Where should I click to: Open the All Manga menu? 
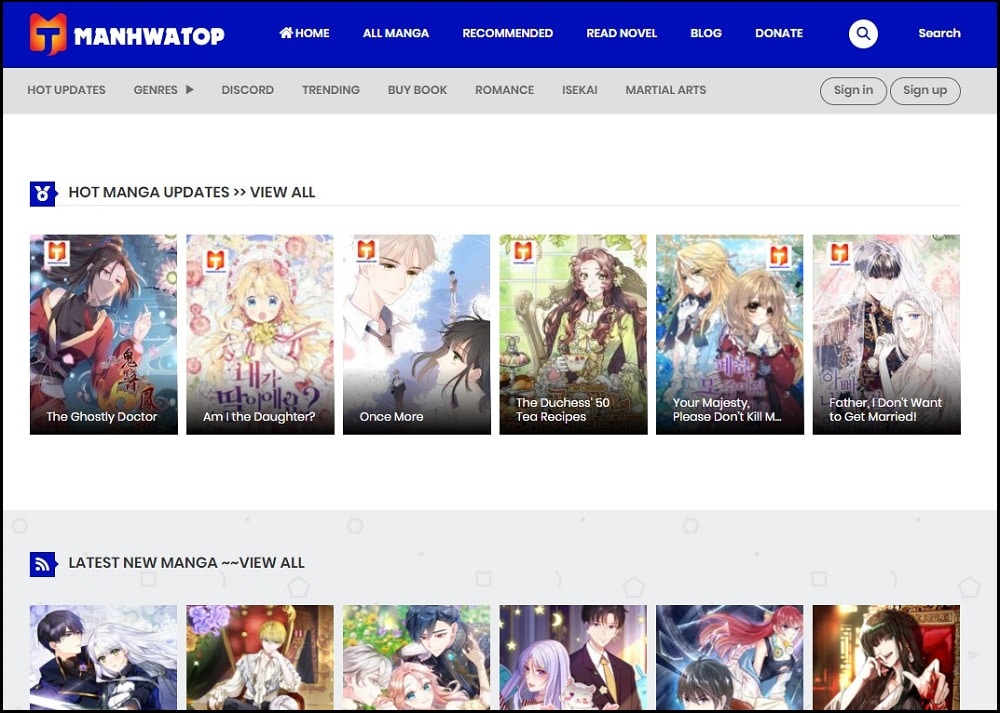pyautogui.click(x=395, y=33)
